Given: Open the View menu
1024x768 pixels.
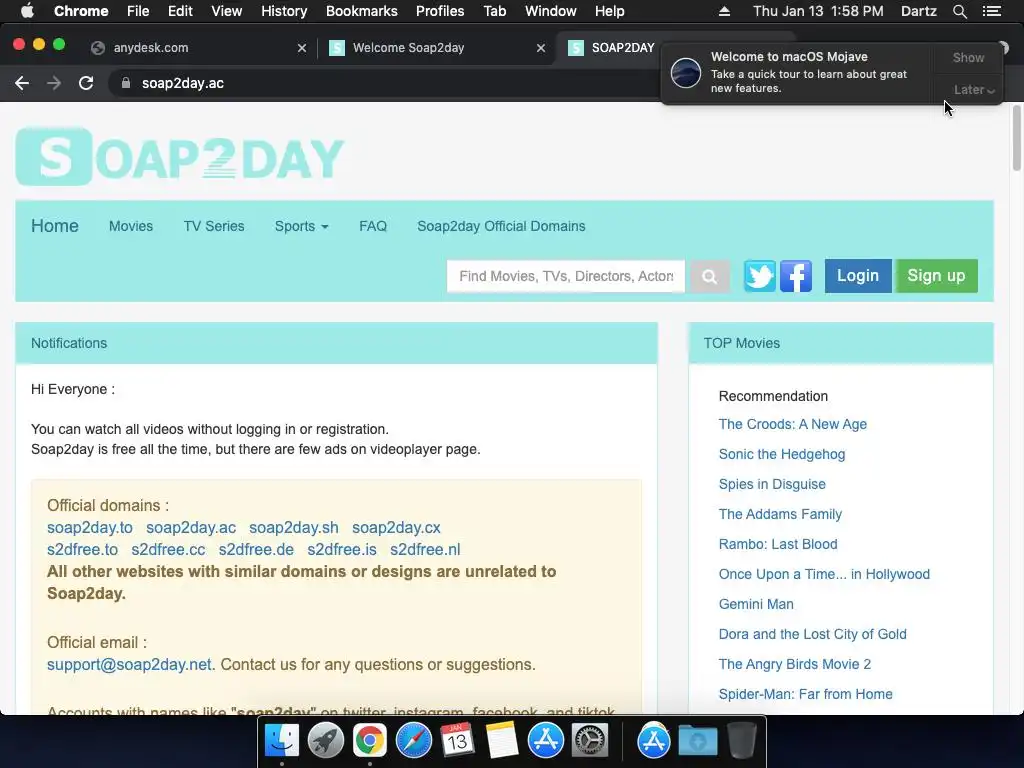Looking at the screenshot, I should click(x=227, y=11).
